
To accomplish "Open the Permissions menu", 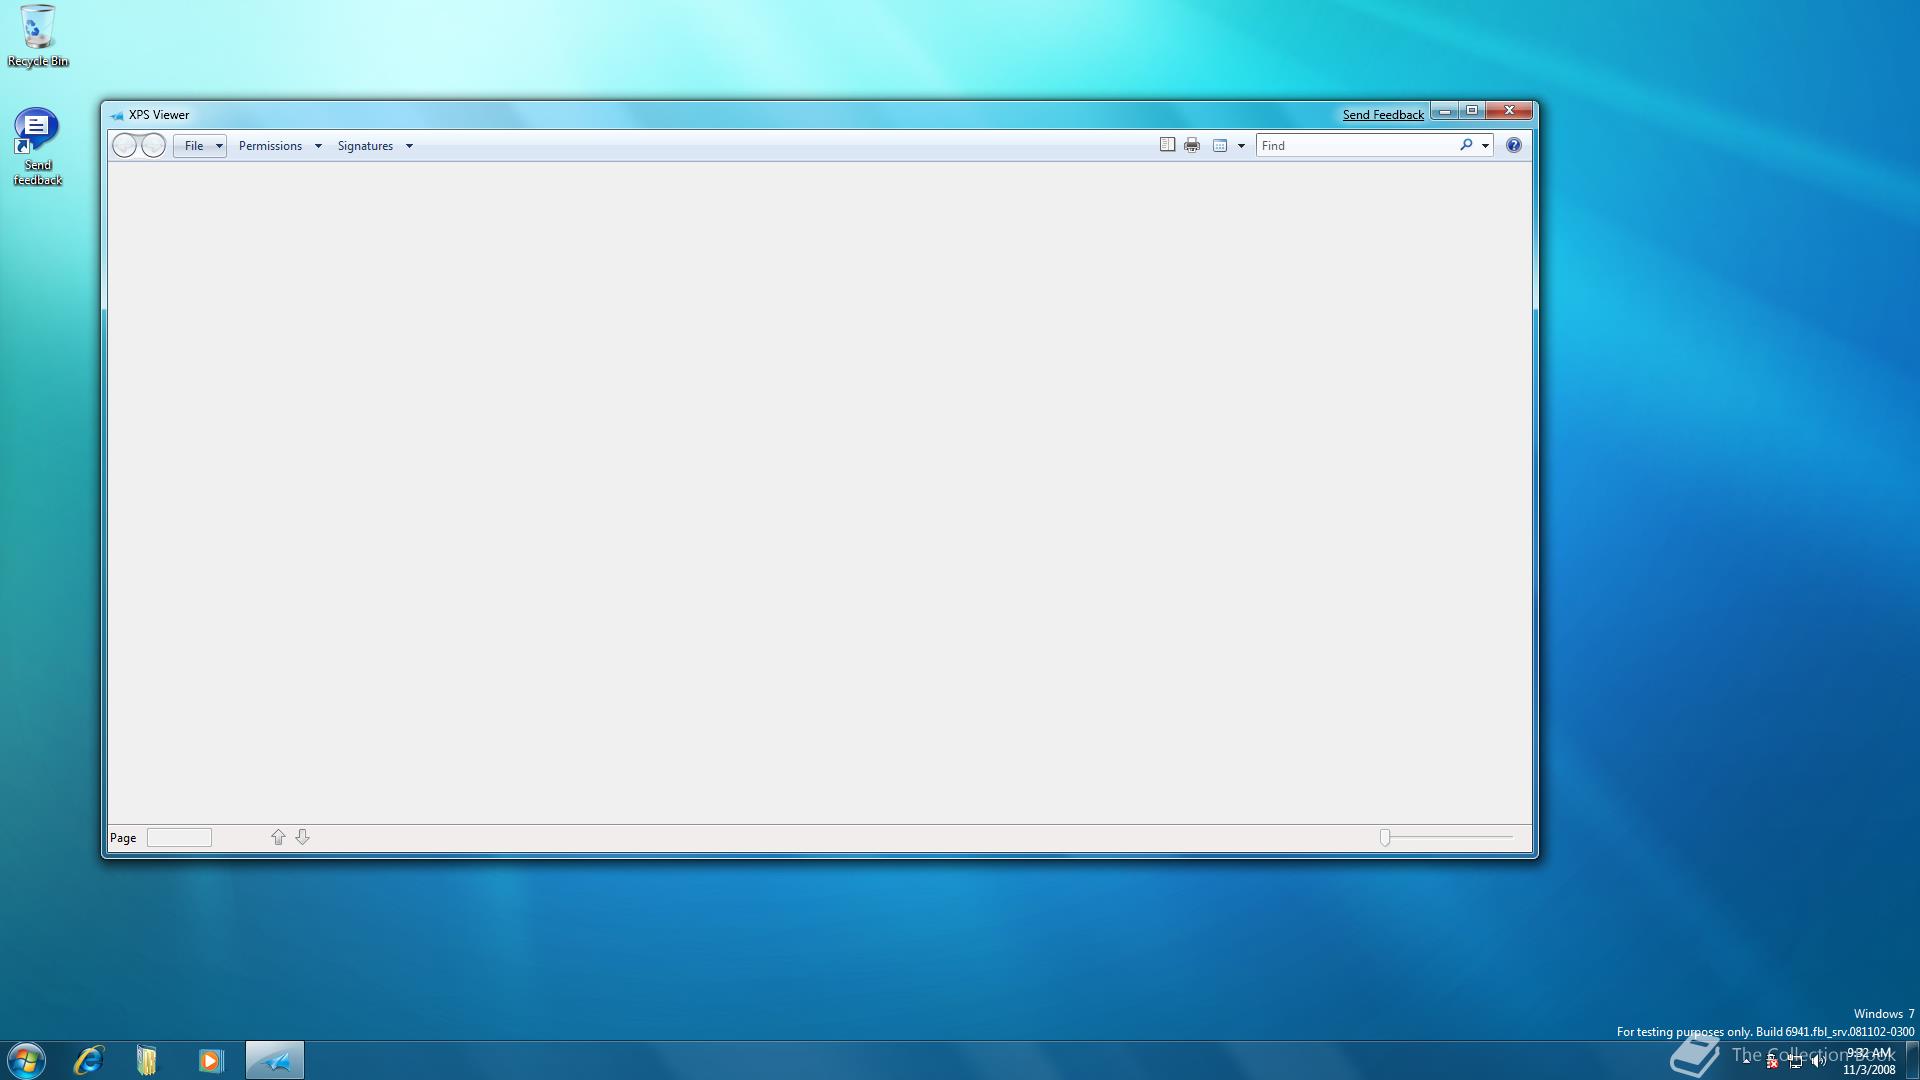I will pyautogui.click(x=270, y=146).
